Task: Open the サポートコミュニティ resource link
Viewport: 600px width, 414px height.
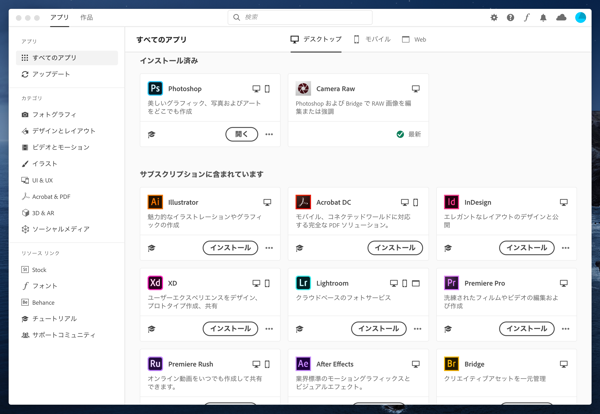Action: coord(58,335)
